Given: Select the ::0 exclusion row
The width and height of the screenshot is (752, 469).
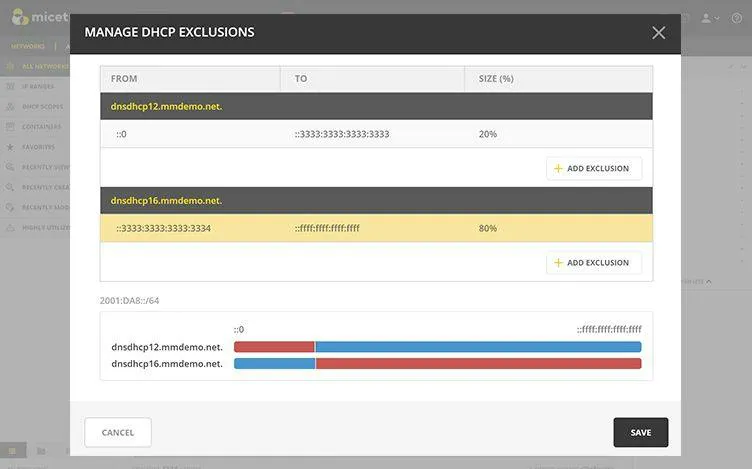Looking at the screenshot, I should click(x=376, y=134).
